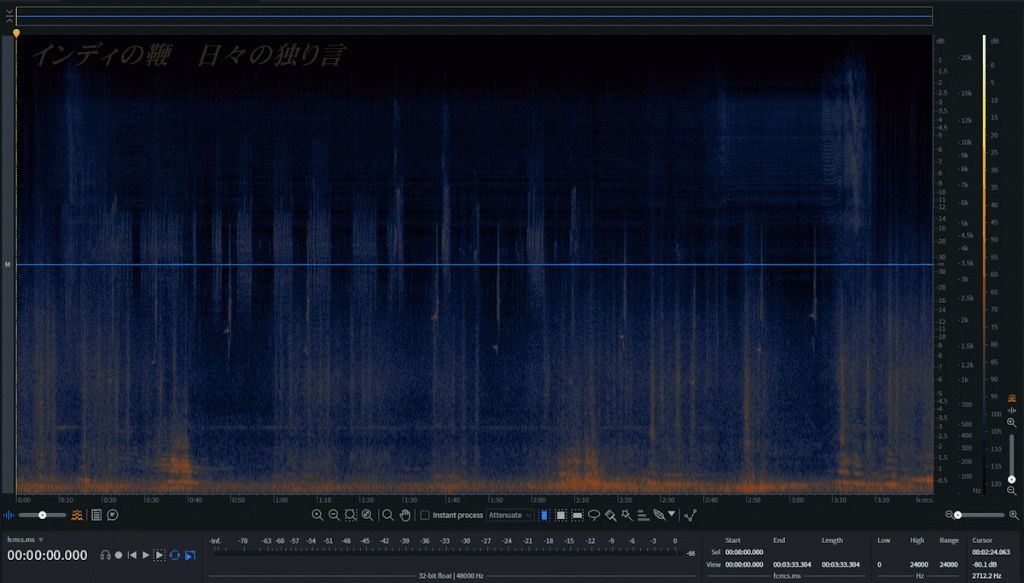Screen dimensions: 1024x583
Task: Click the Zoom to selection icon
Action: tap(351, 515)
